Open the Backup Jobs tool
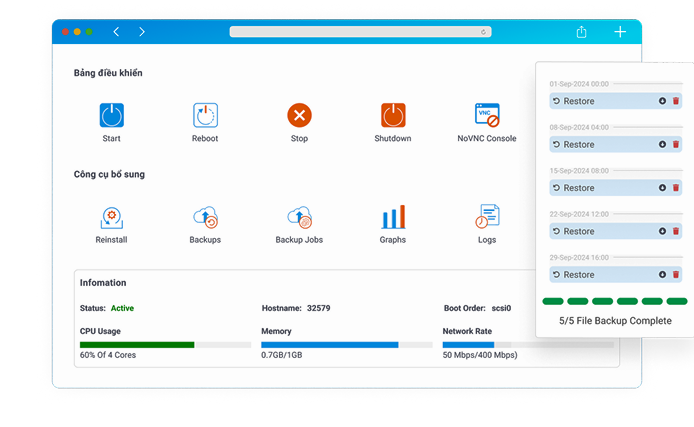694x427 pixels. pyautogui.click(x=299, y=216)
